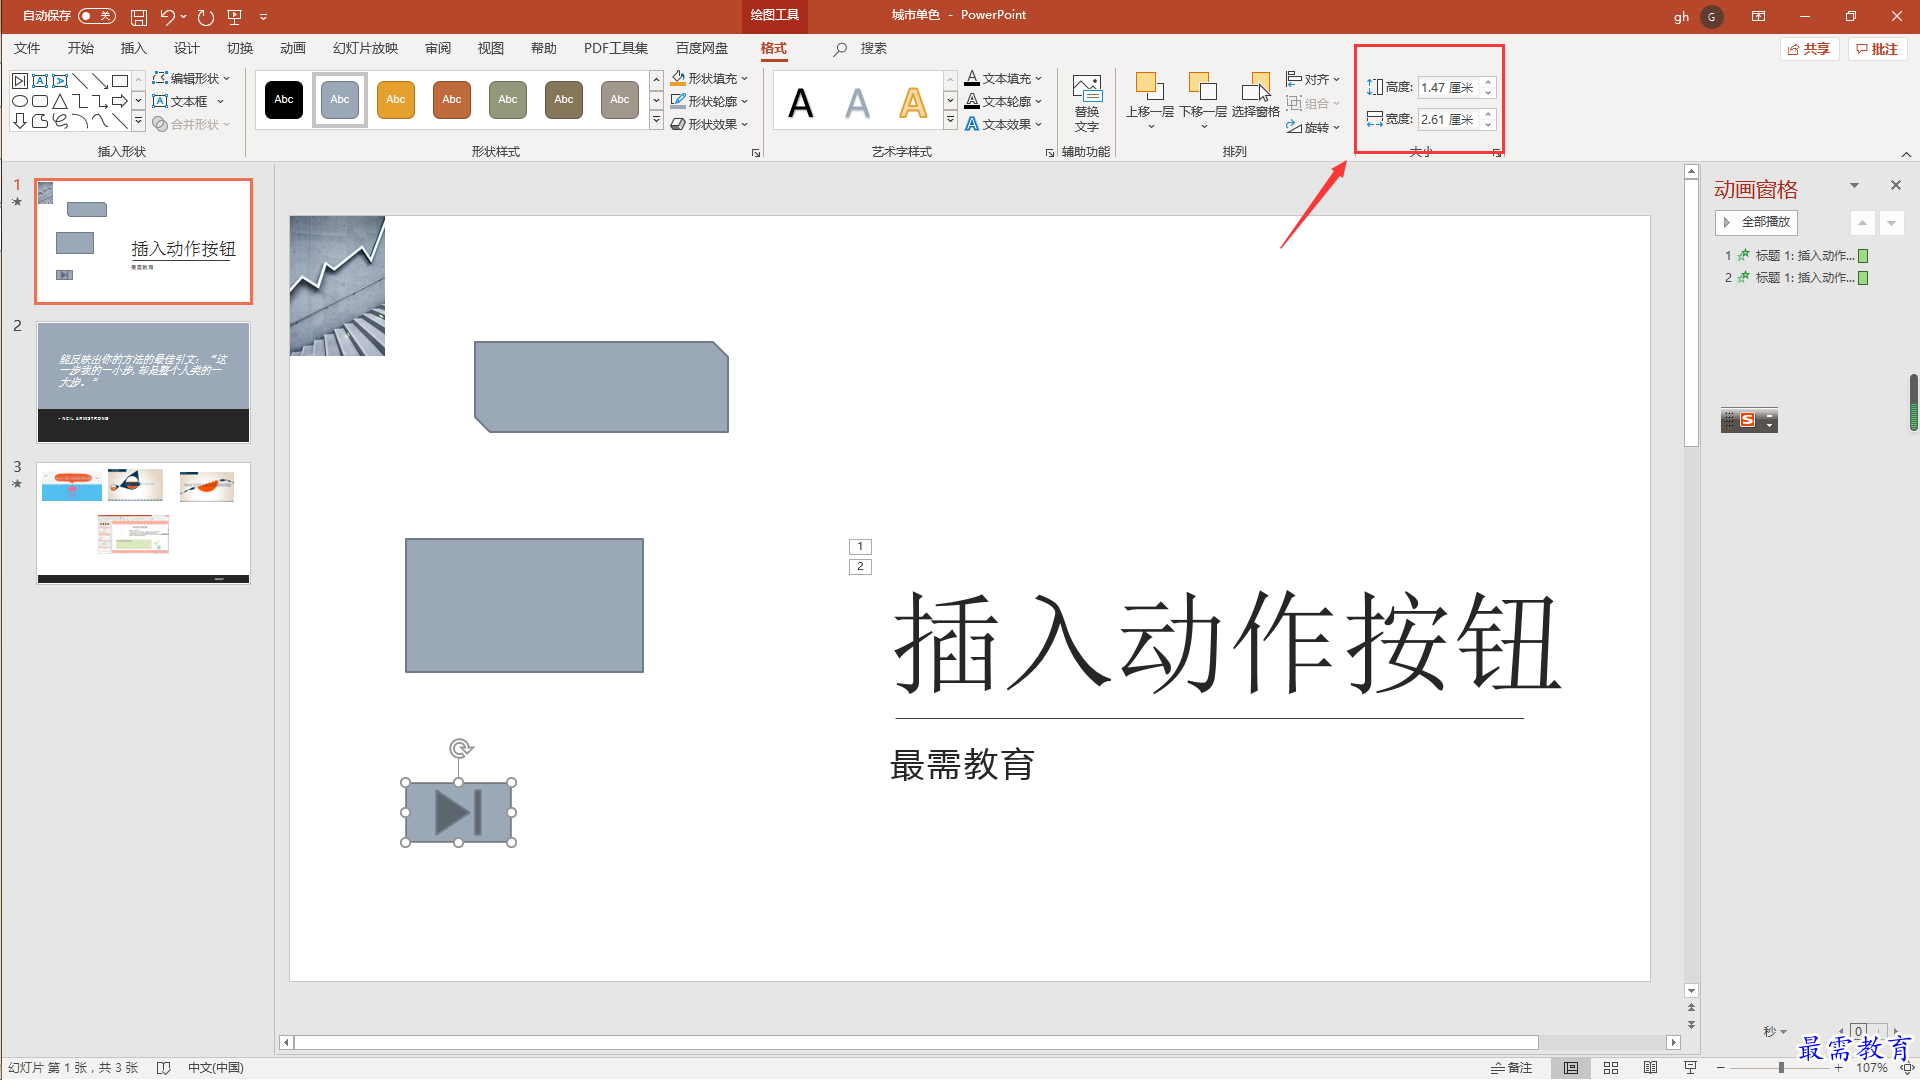
Task: Select the black Abc shape style
Action: [284, 100]
